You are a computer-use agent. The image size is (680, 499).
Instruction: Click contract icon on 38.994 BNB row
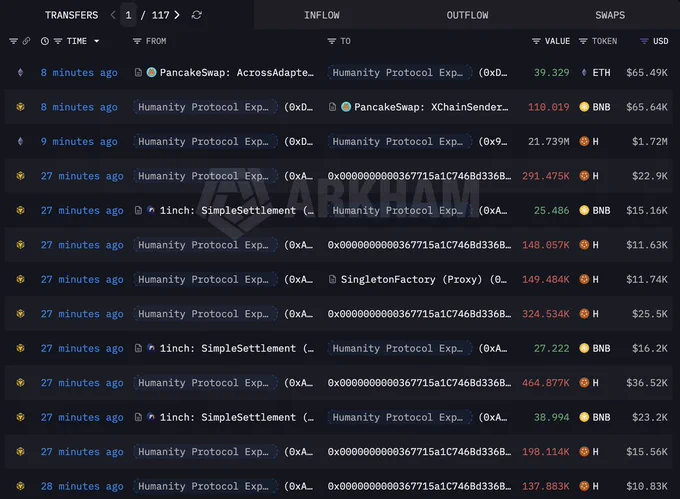tap(138, 417)
